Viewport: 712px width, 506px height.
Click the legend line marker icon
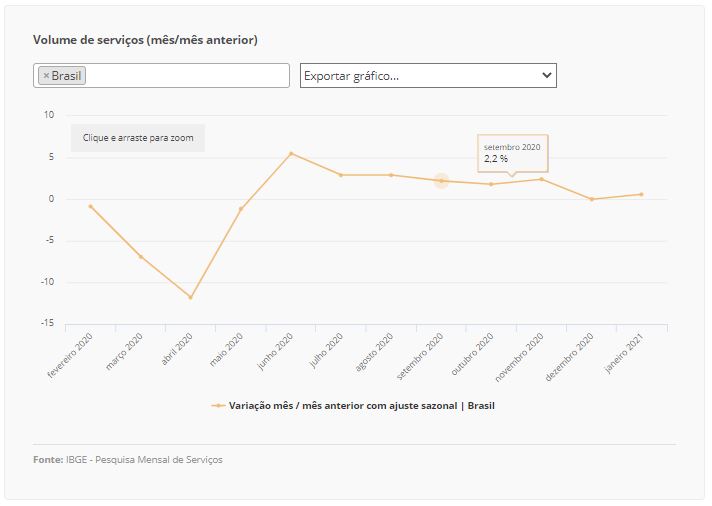(218, 406)
